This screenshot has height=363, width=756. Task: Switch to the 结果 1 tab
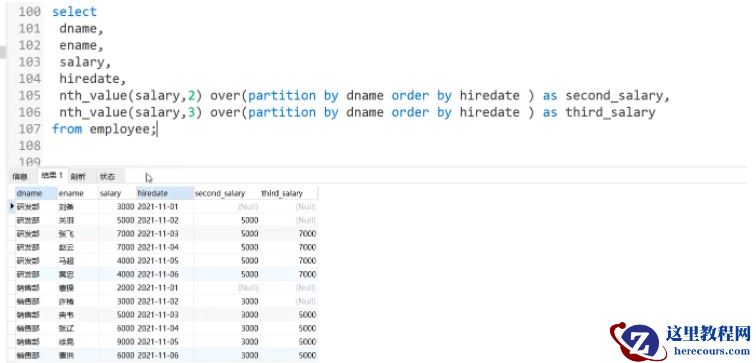52,176
